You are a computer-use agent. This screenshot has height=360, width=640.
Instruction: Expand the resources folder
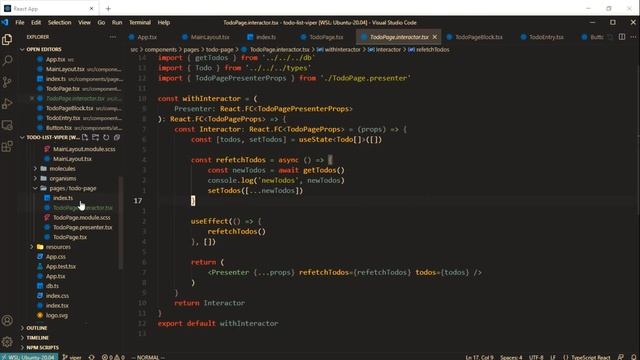pyautogui.click(x=58, y=247)
